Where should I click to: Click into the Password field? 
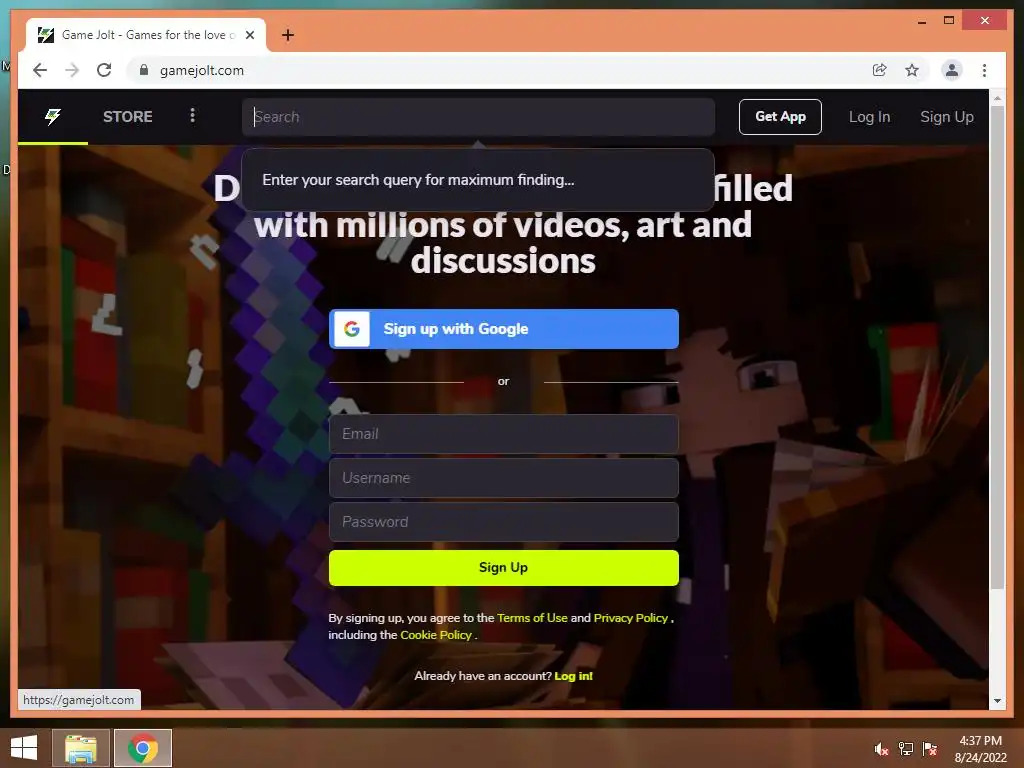[504, 522]
